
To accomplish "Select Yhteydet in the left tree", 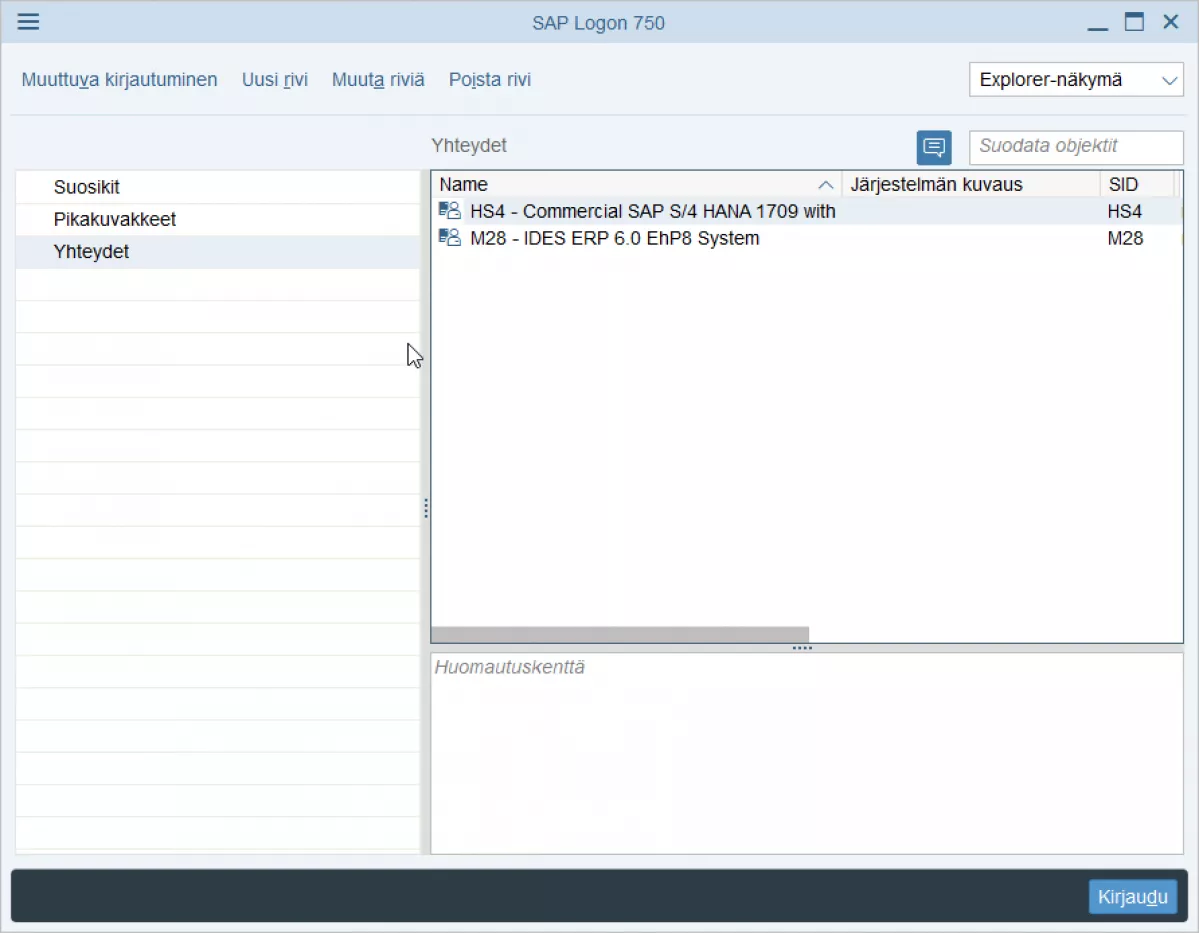I will [x=218, y=252].
